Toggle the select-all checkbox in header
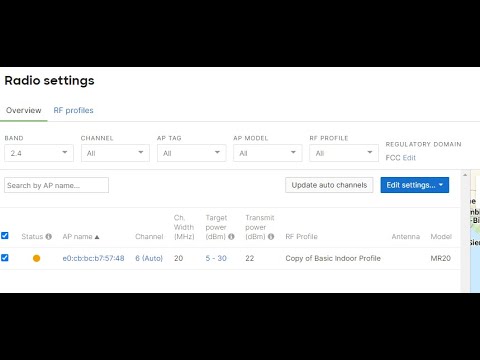 click(x=5, y=236)
